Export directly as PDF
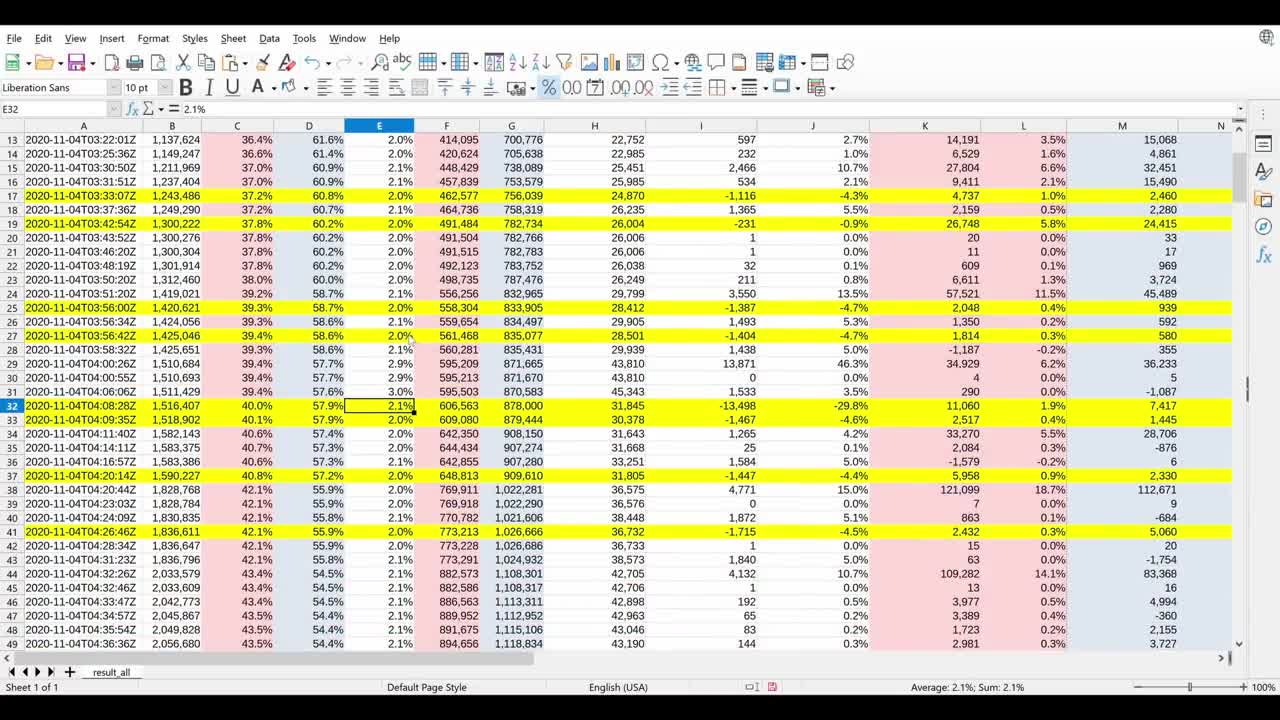Viewport: 1280px width, 720px height. (111, 62)
